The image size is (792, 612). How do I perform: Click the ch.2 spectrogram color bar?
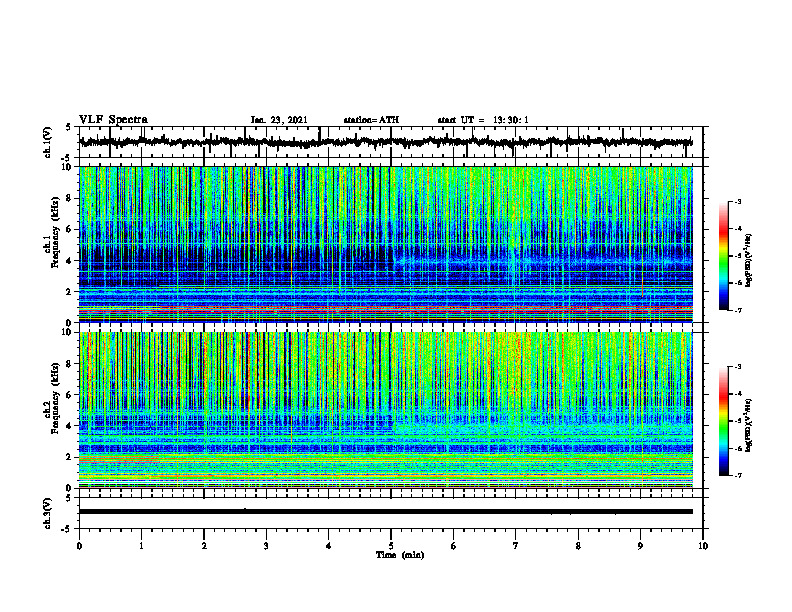[x=723, y=421]
